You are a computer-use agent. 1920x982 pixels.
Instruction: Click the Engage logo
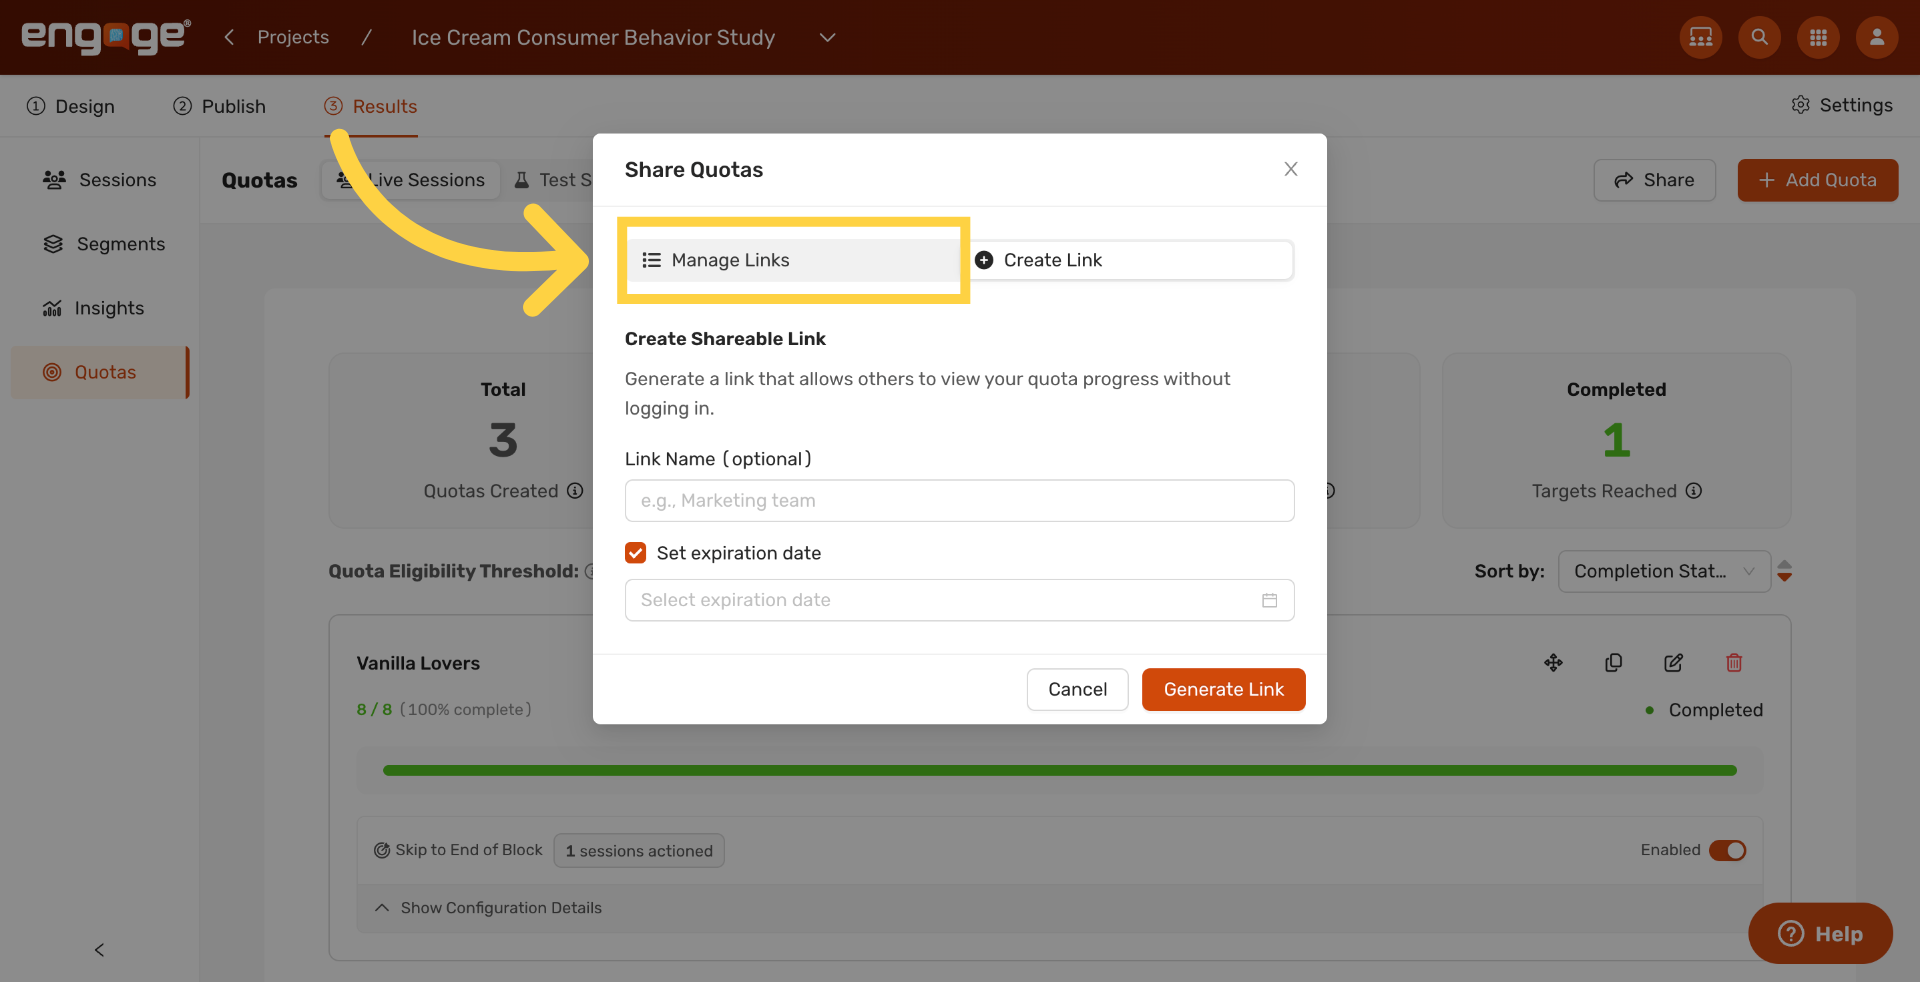tap(106, 37)
